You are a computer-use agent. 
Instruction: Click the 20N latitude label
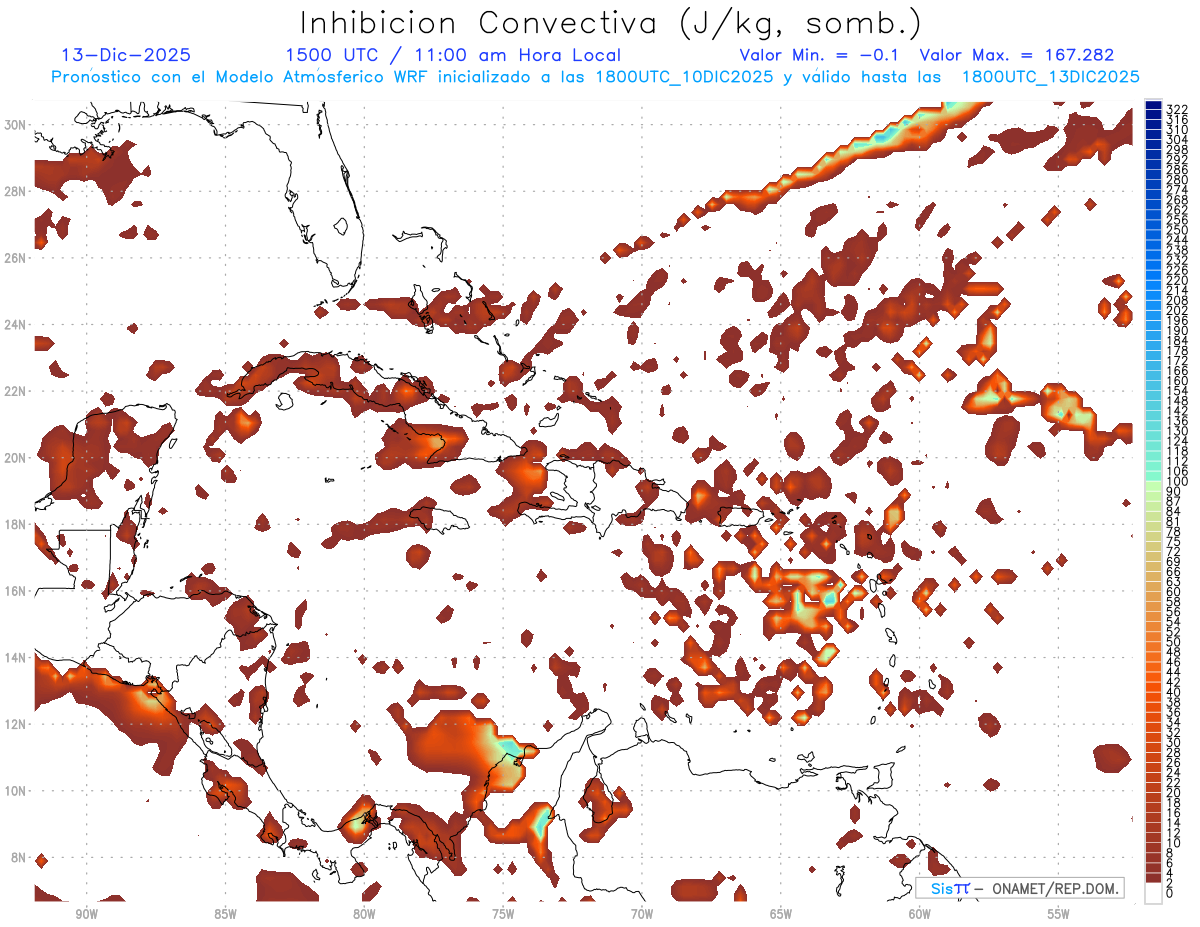[15, 458]
